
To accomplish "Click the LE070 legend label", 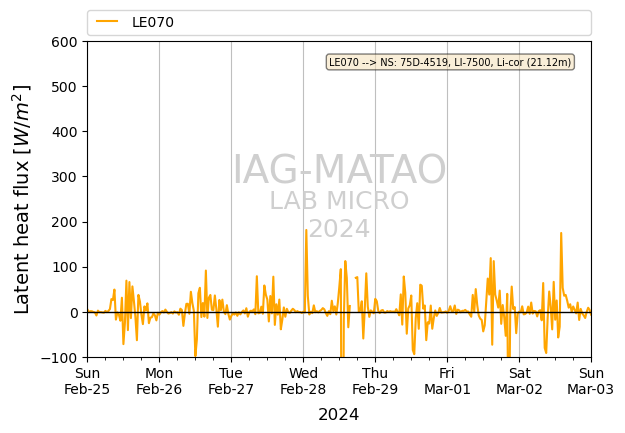I will (153, 22).
